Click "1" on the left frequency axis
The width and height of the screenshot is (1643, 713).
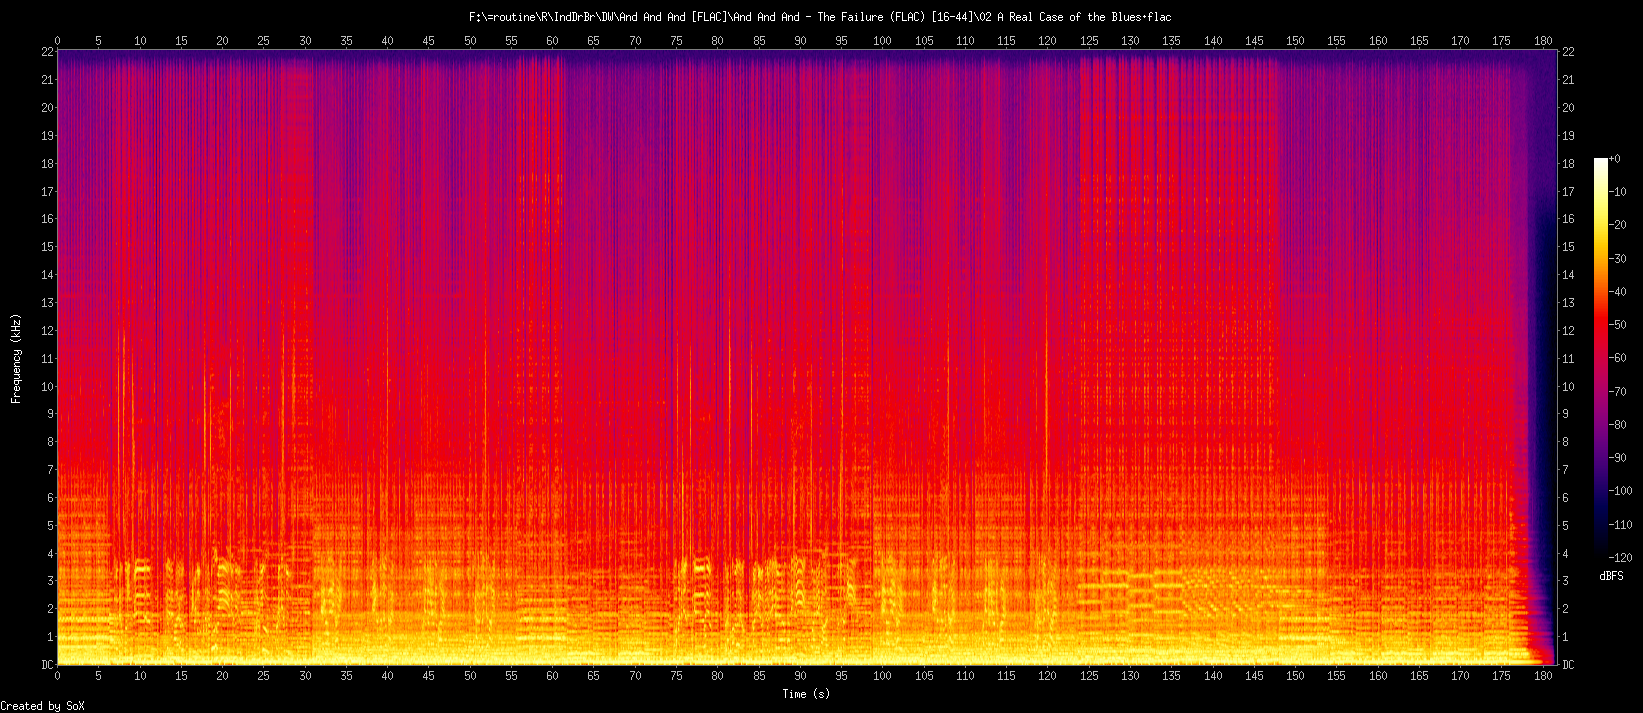point(49,637)
